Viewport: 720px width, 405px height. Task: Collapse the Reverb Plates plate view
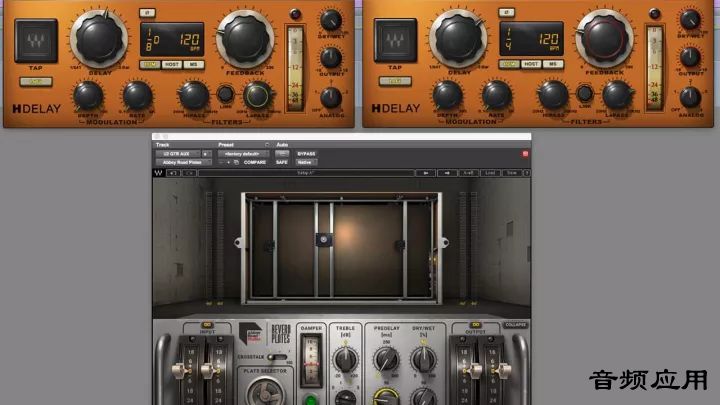coord(515,325)
